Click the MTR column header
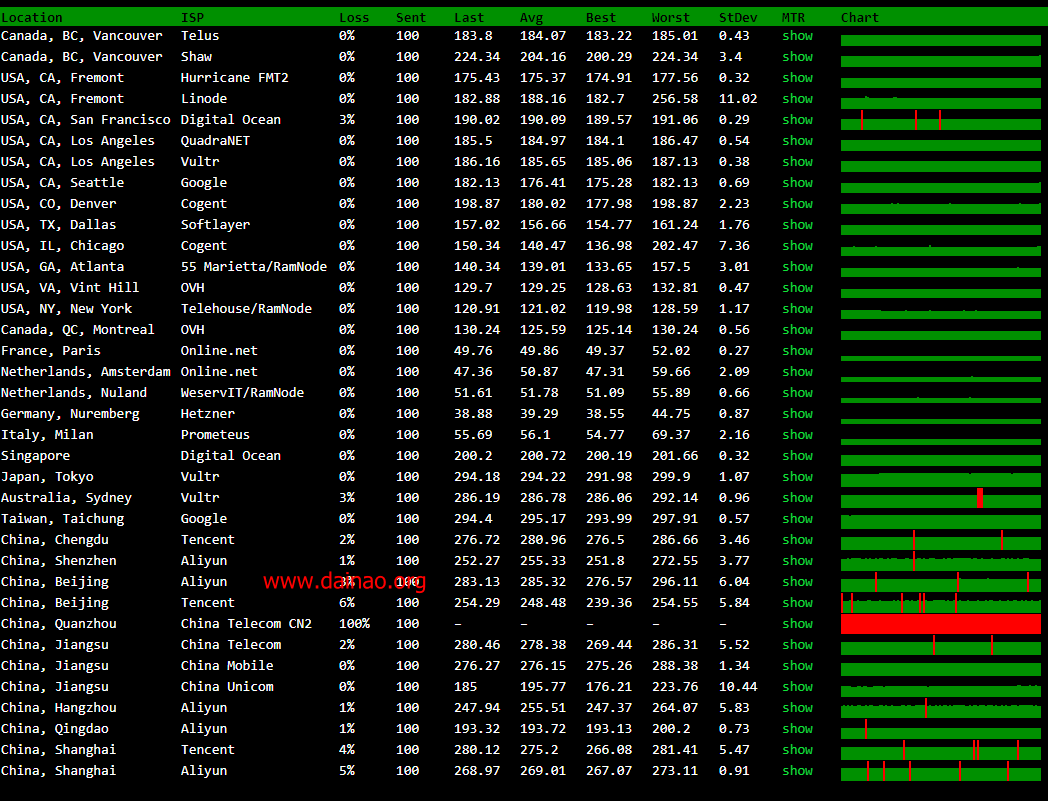Viewport: 1048px width, 801px height. (793, 17)
